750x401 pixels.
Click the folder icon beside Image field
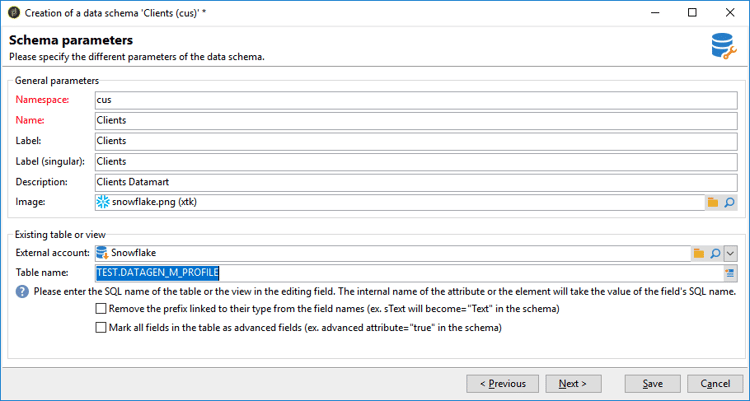tap(713, 202)
